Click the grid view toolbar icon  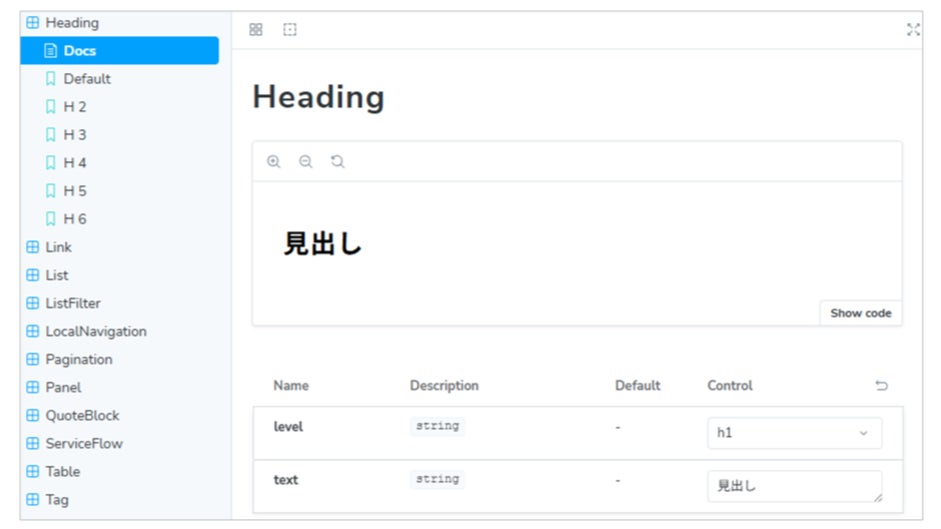click(x=256, y=29)
